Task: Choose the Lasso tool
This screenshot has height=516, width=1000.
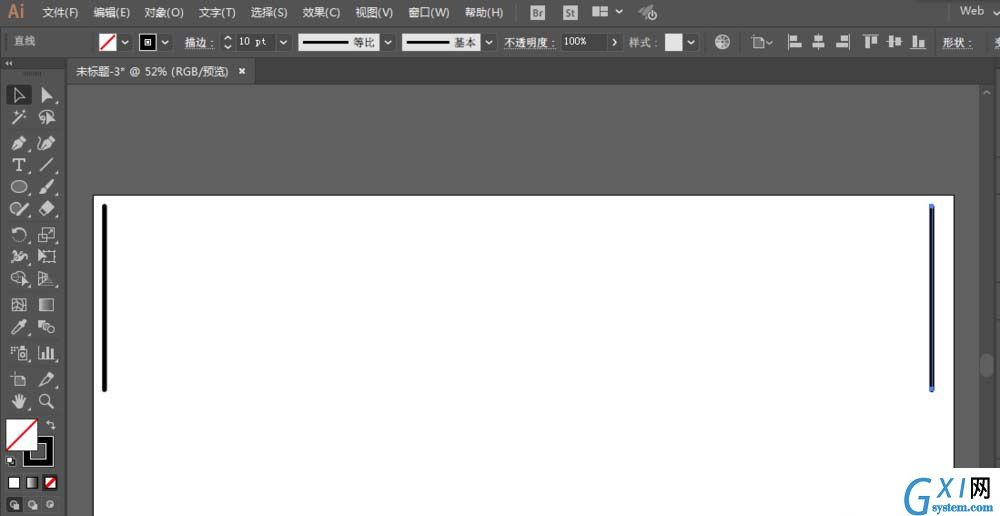Action: click(47, 117)
